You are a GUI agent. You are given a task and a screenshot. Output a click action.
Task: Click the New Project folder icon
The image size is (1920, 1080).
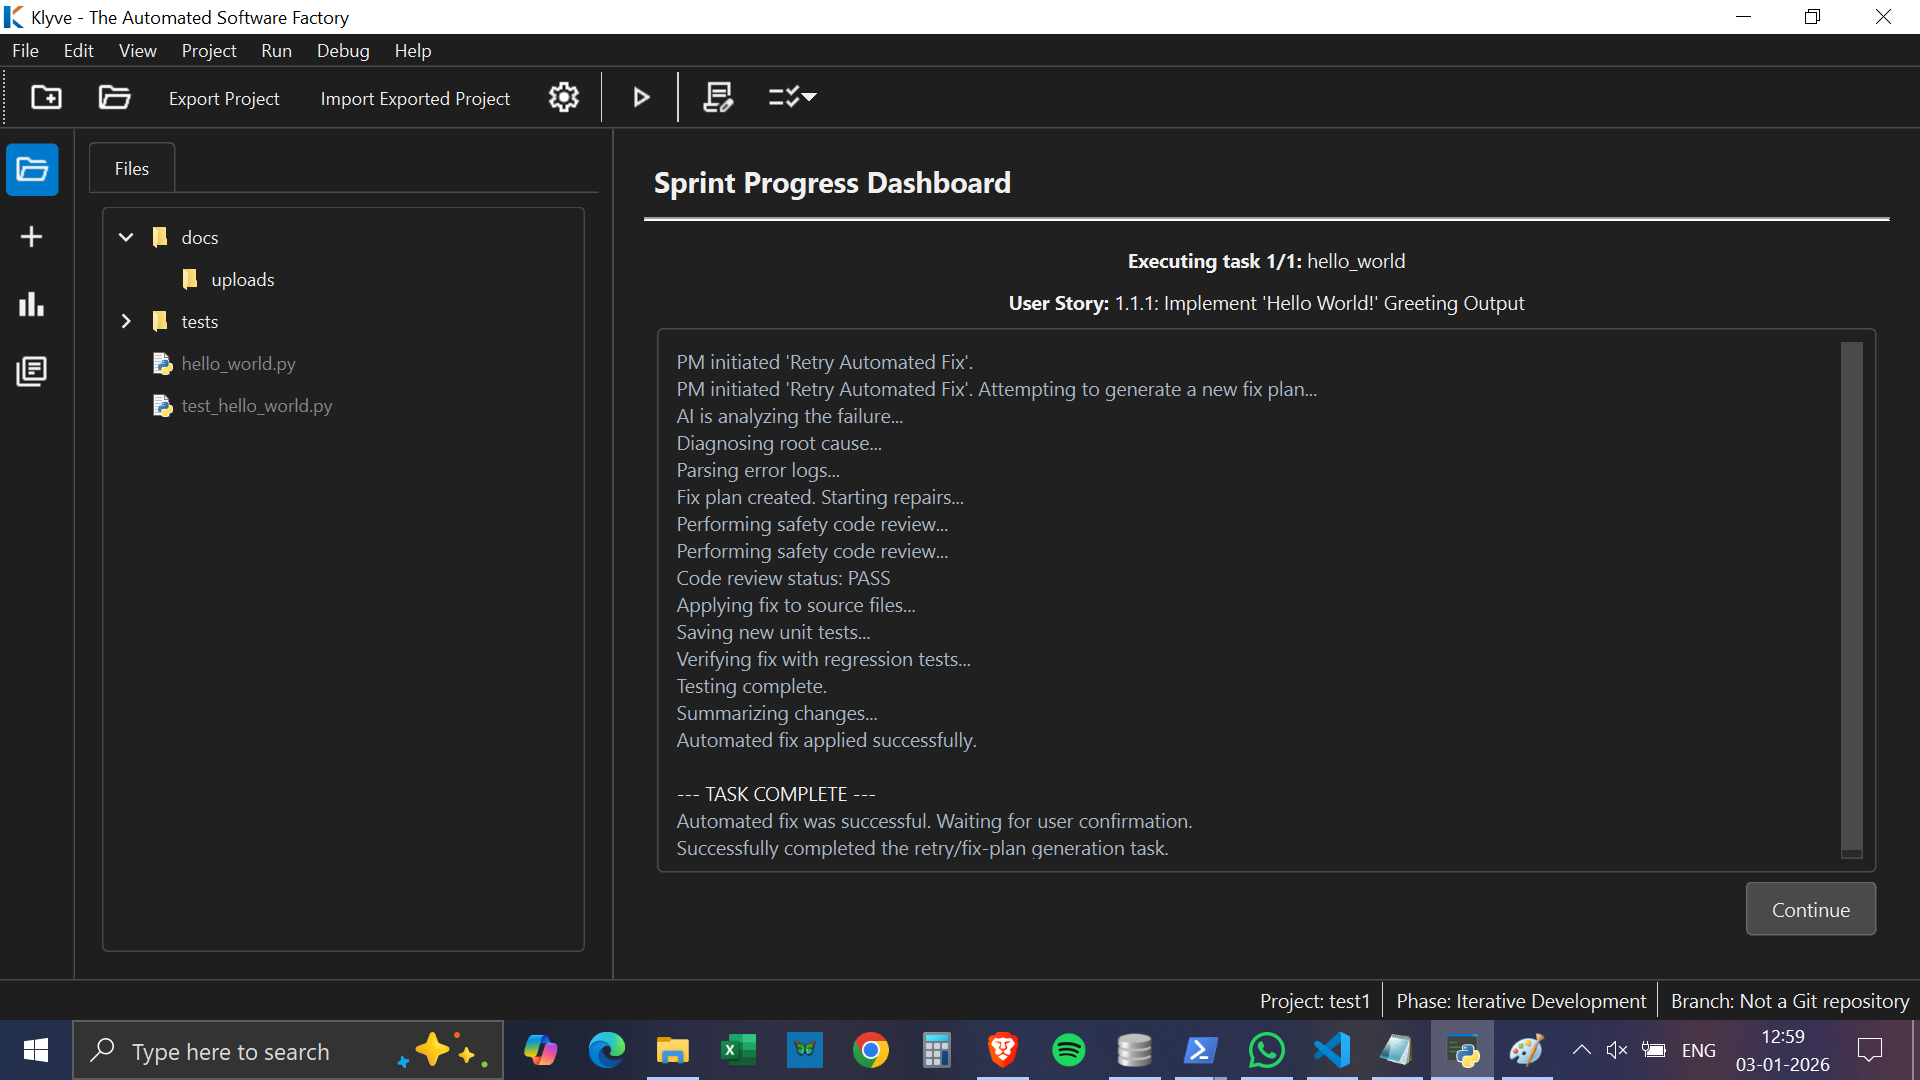pos(46,97)
